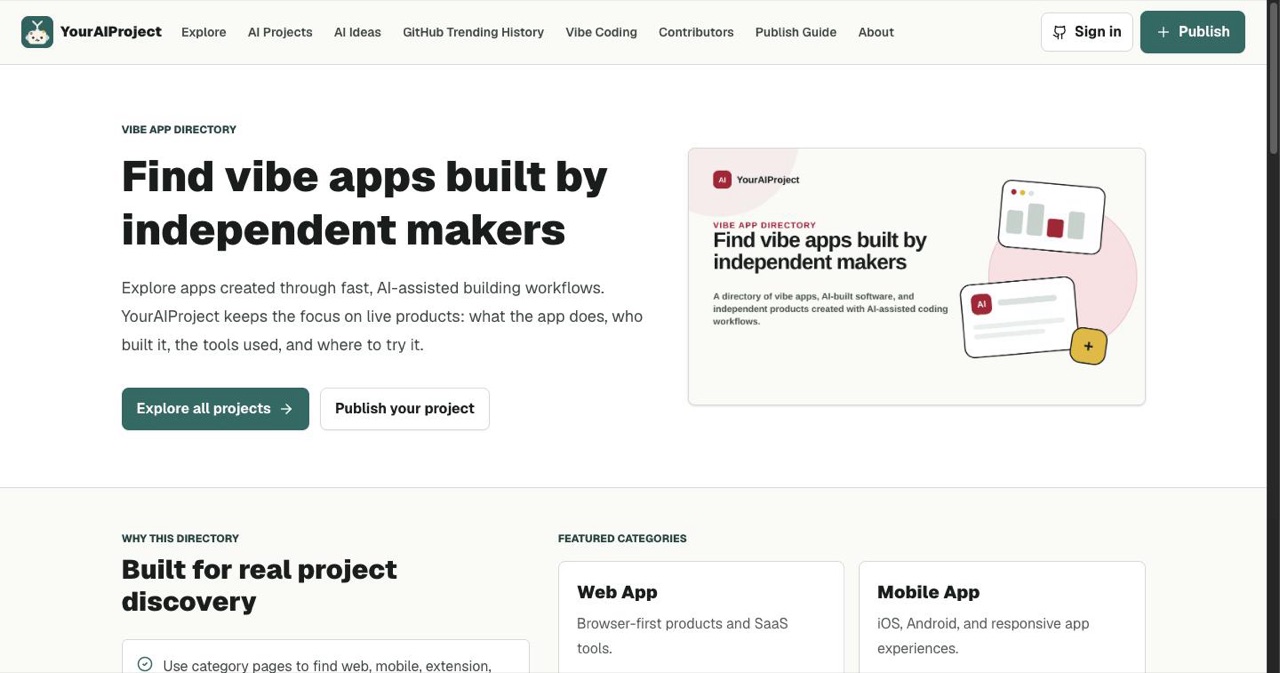Click the Sign in button
1280x673 pixels.
point(1087,32)
